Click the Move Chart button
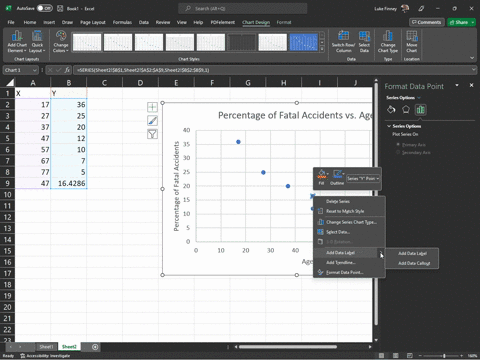This screenshot has height=360, width=480. coord(412,42)
